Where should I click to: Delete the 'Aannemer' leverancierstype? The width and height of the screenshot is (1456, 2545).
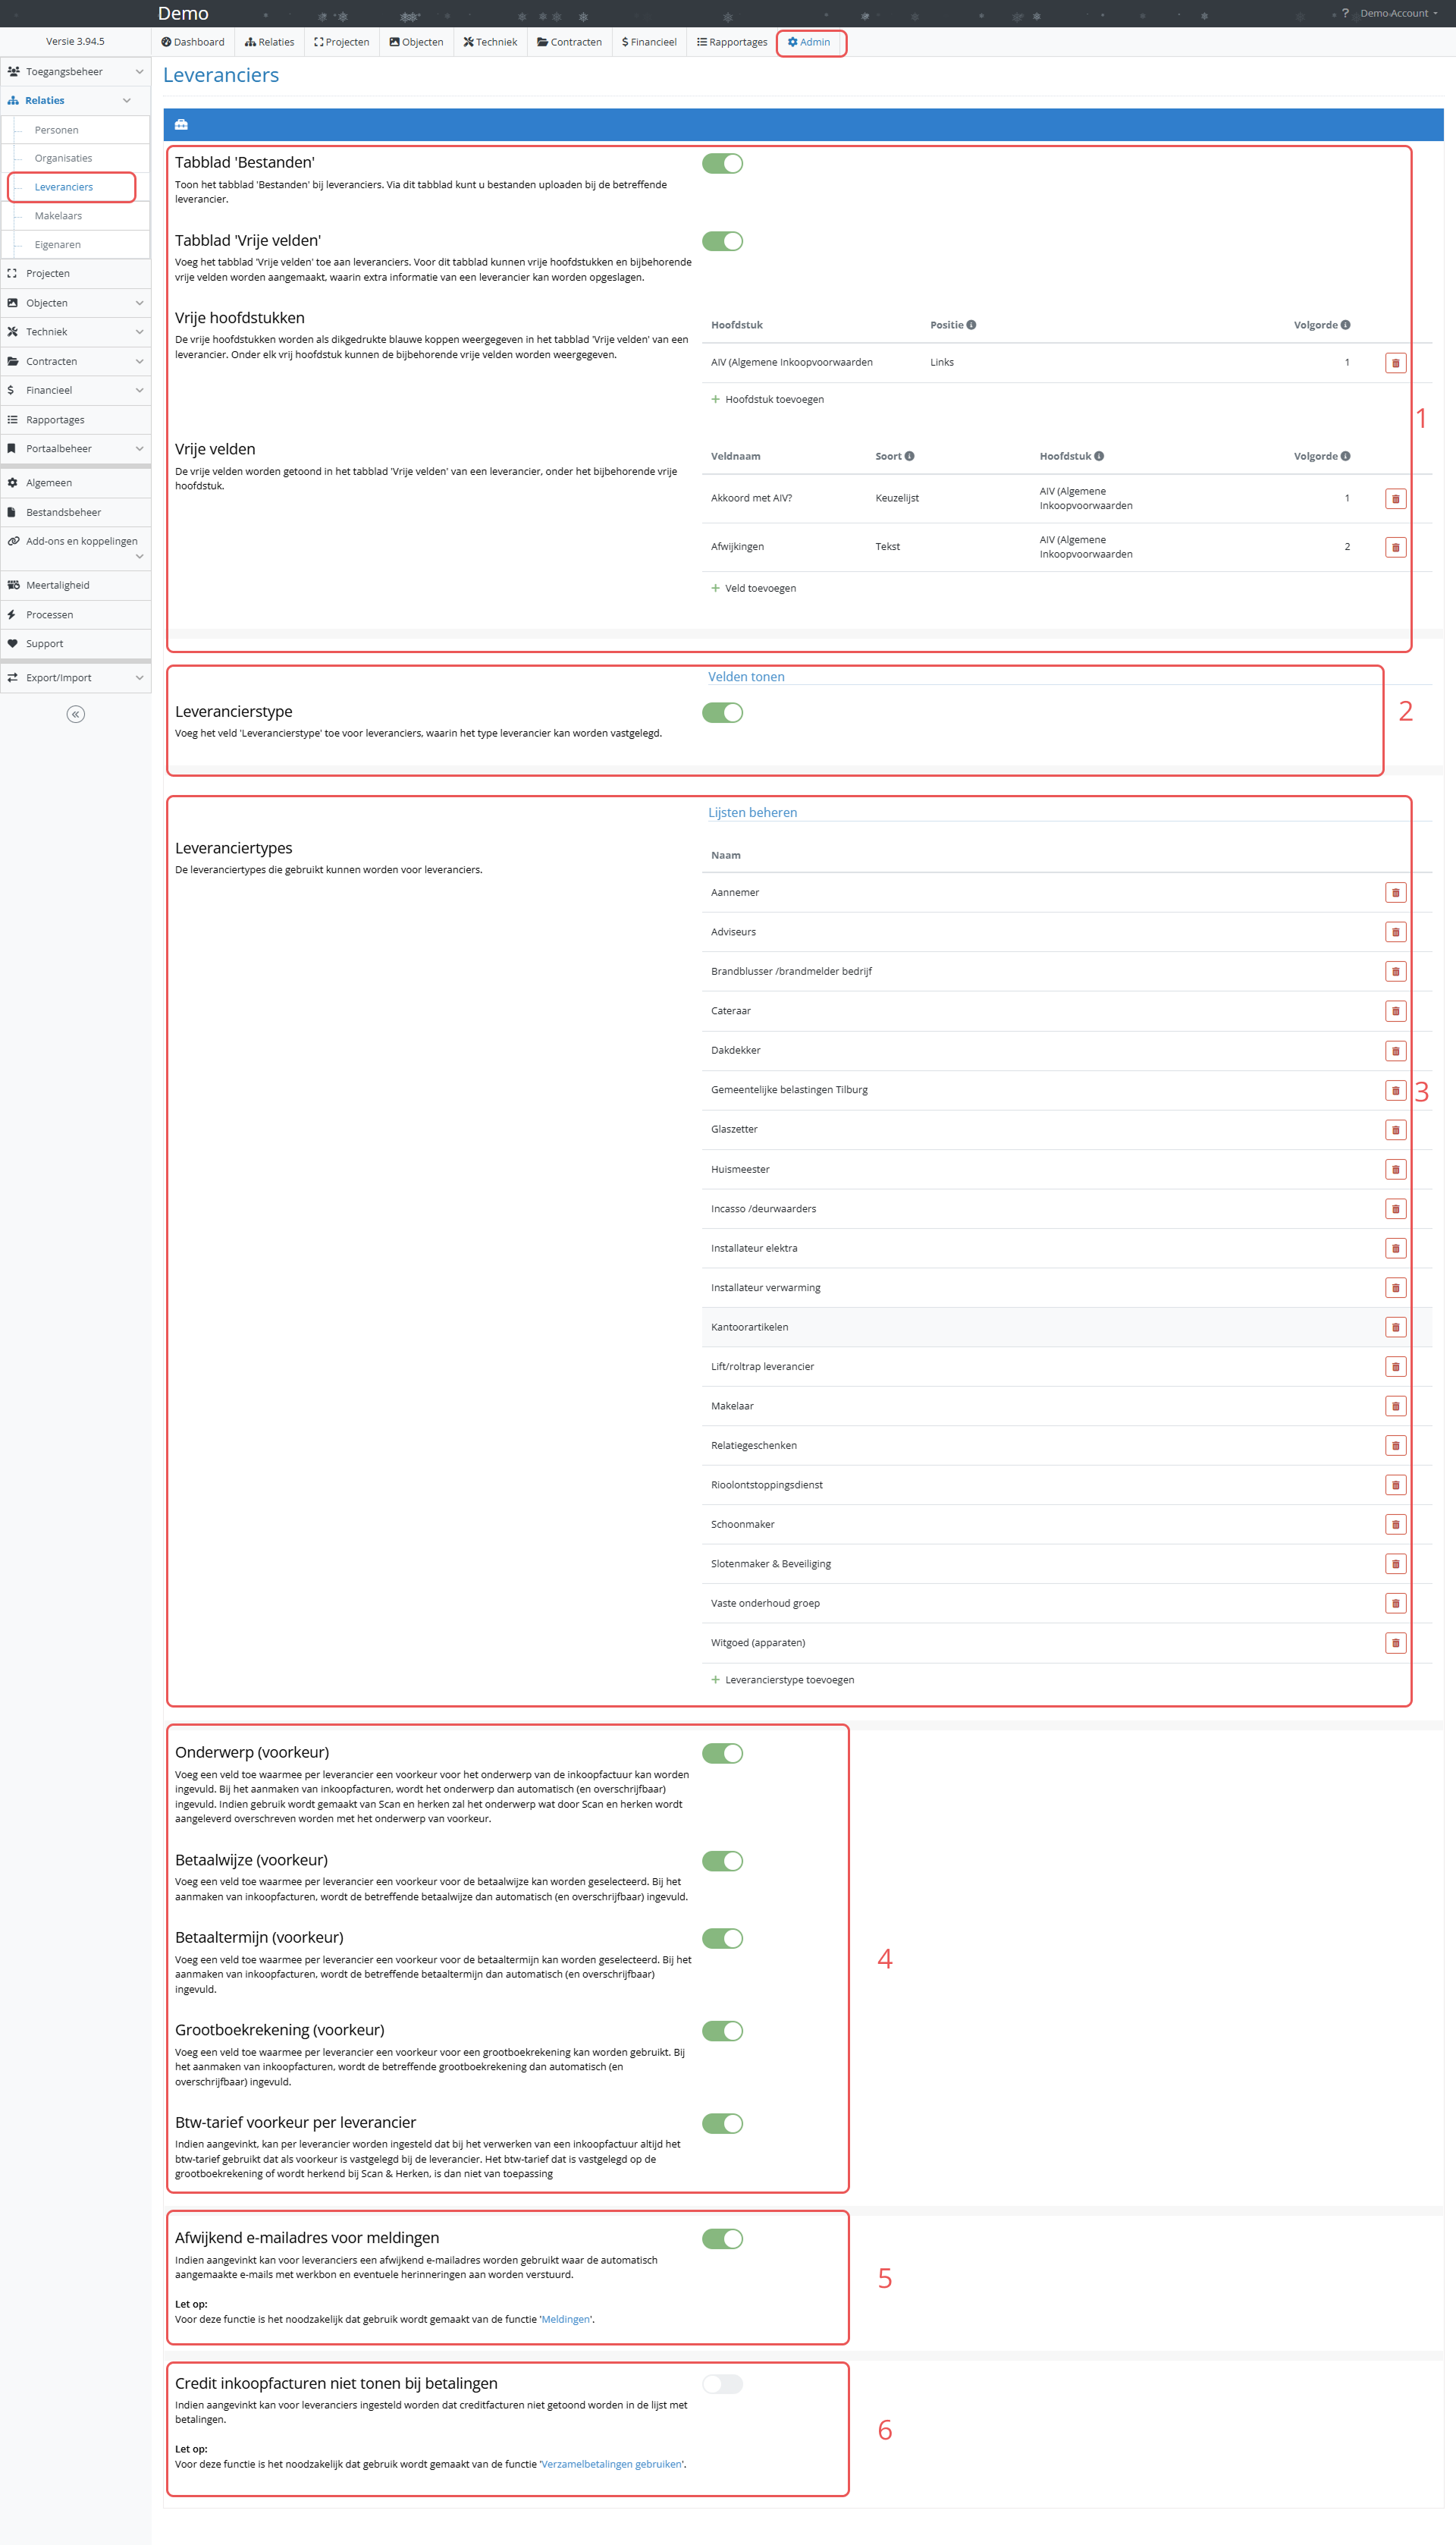tap(1395, 892)
